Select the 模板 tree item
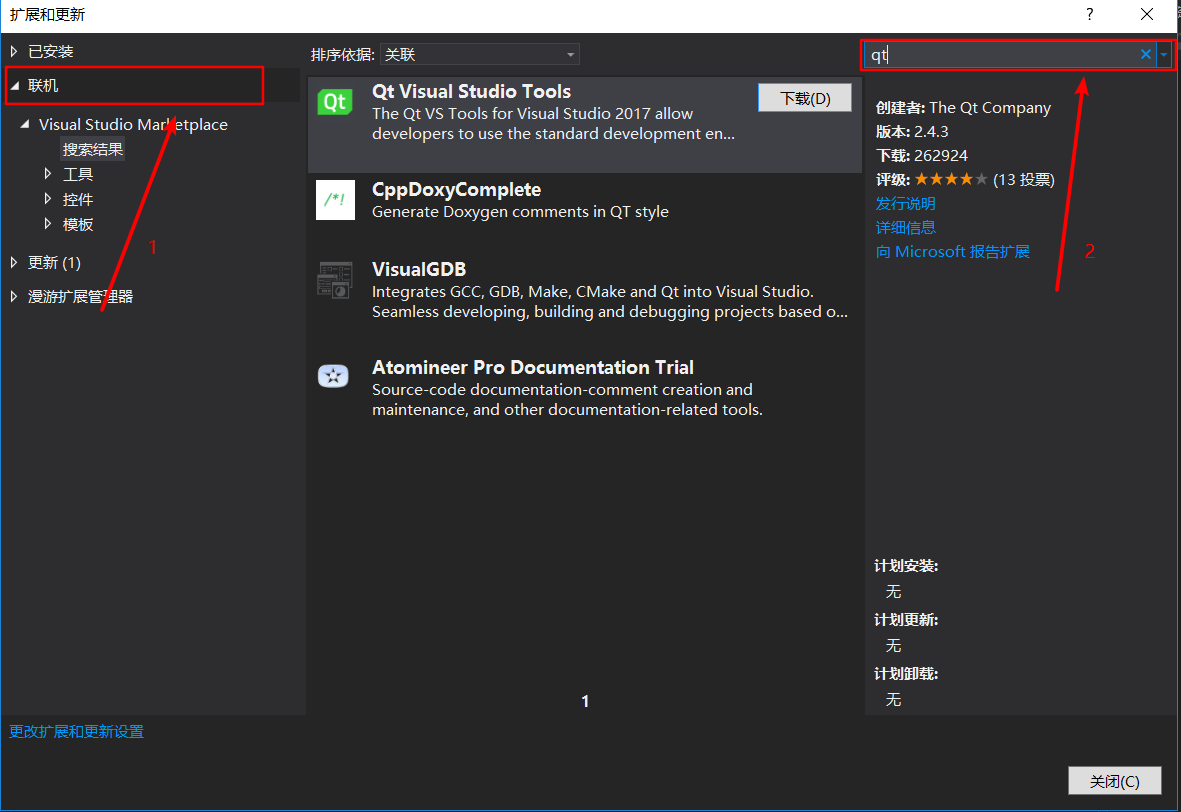The height and width of the screenshot is (812, 1181). coord(78,224)
